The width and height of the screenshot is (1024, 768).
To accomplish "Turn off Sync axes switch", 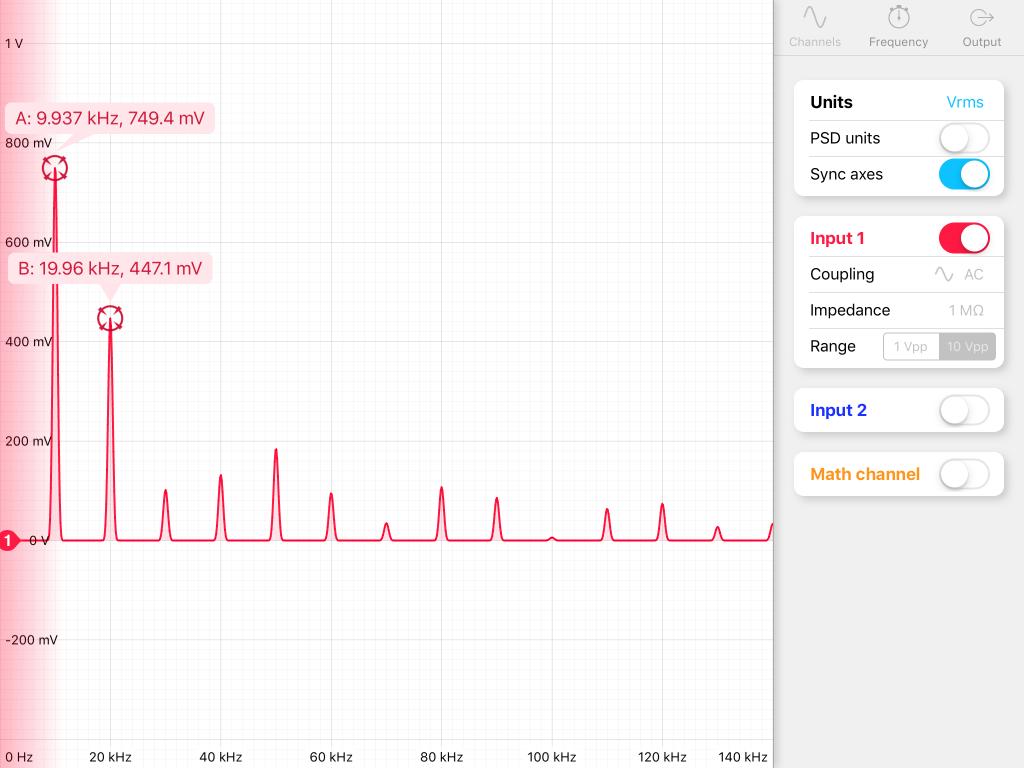I will coord(964,174).
